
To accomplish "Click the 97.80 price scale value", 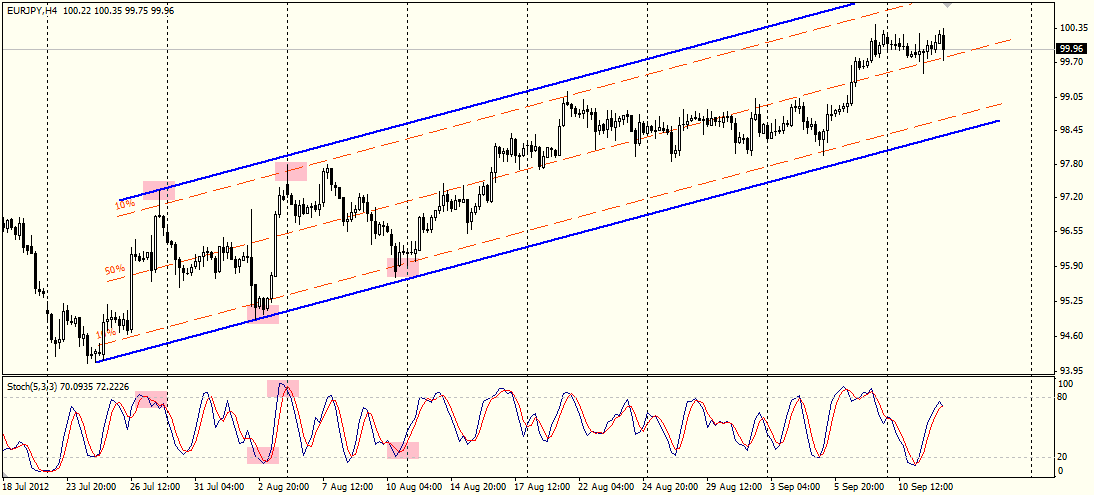I will click(1071, 164).
